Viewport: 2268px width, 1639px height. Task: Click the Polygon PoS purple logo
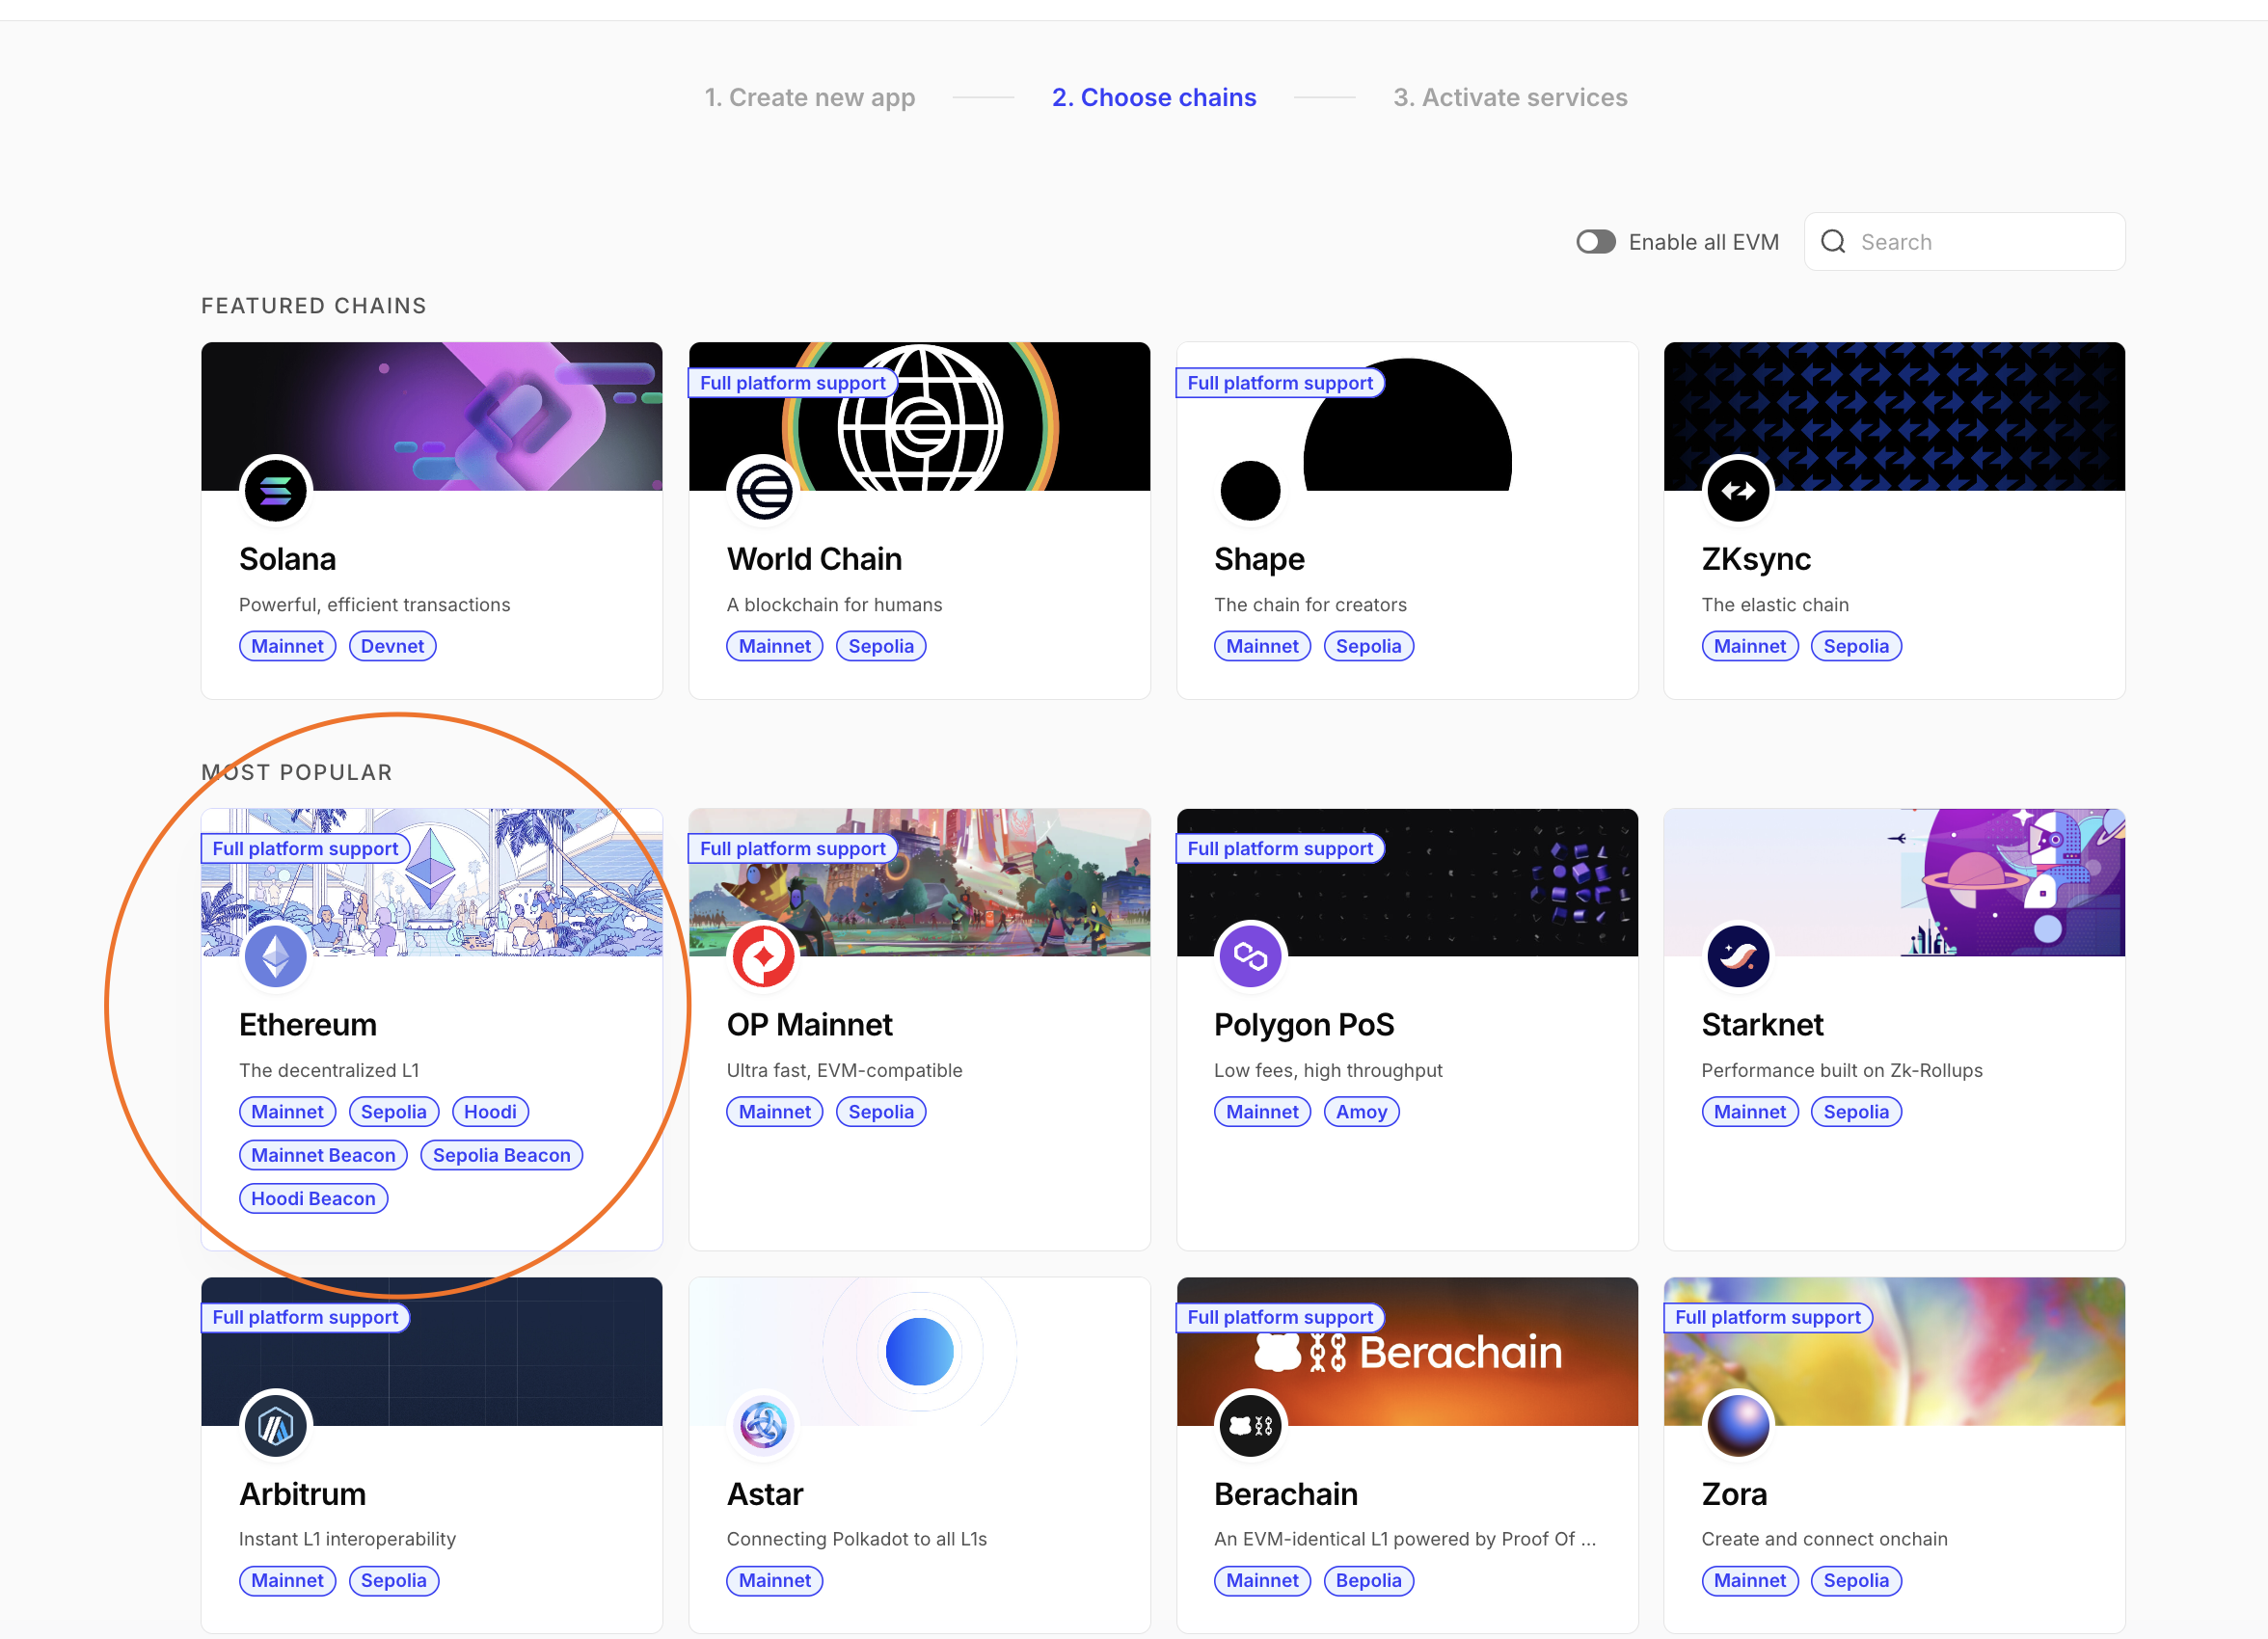coord(1250,956)
